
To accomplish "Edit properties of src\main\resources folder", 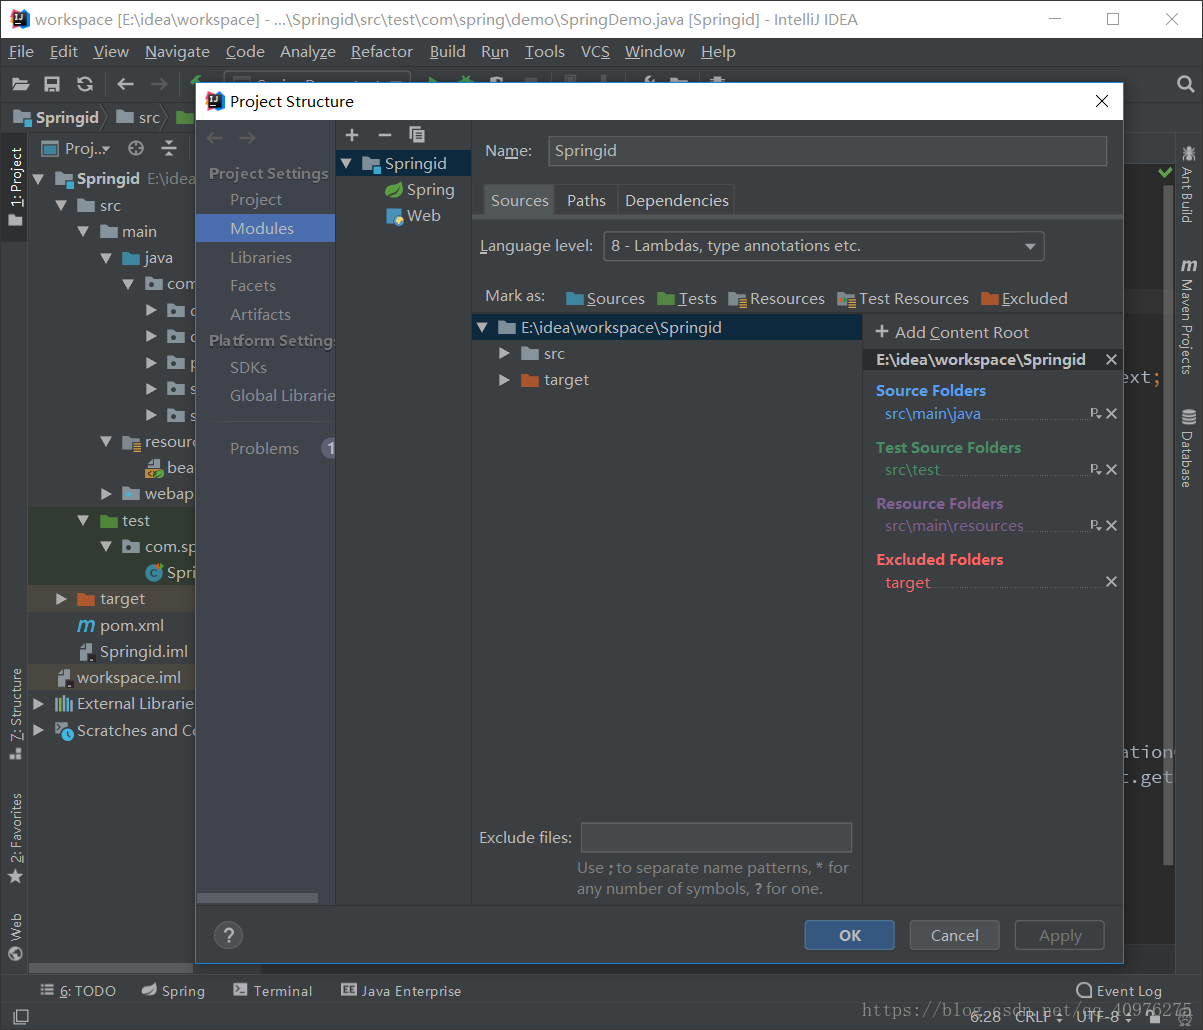I will coord(1095,526).
